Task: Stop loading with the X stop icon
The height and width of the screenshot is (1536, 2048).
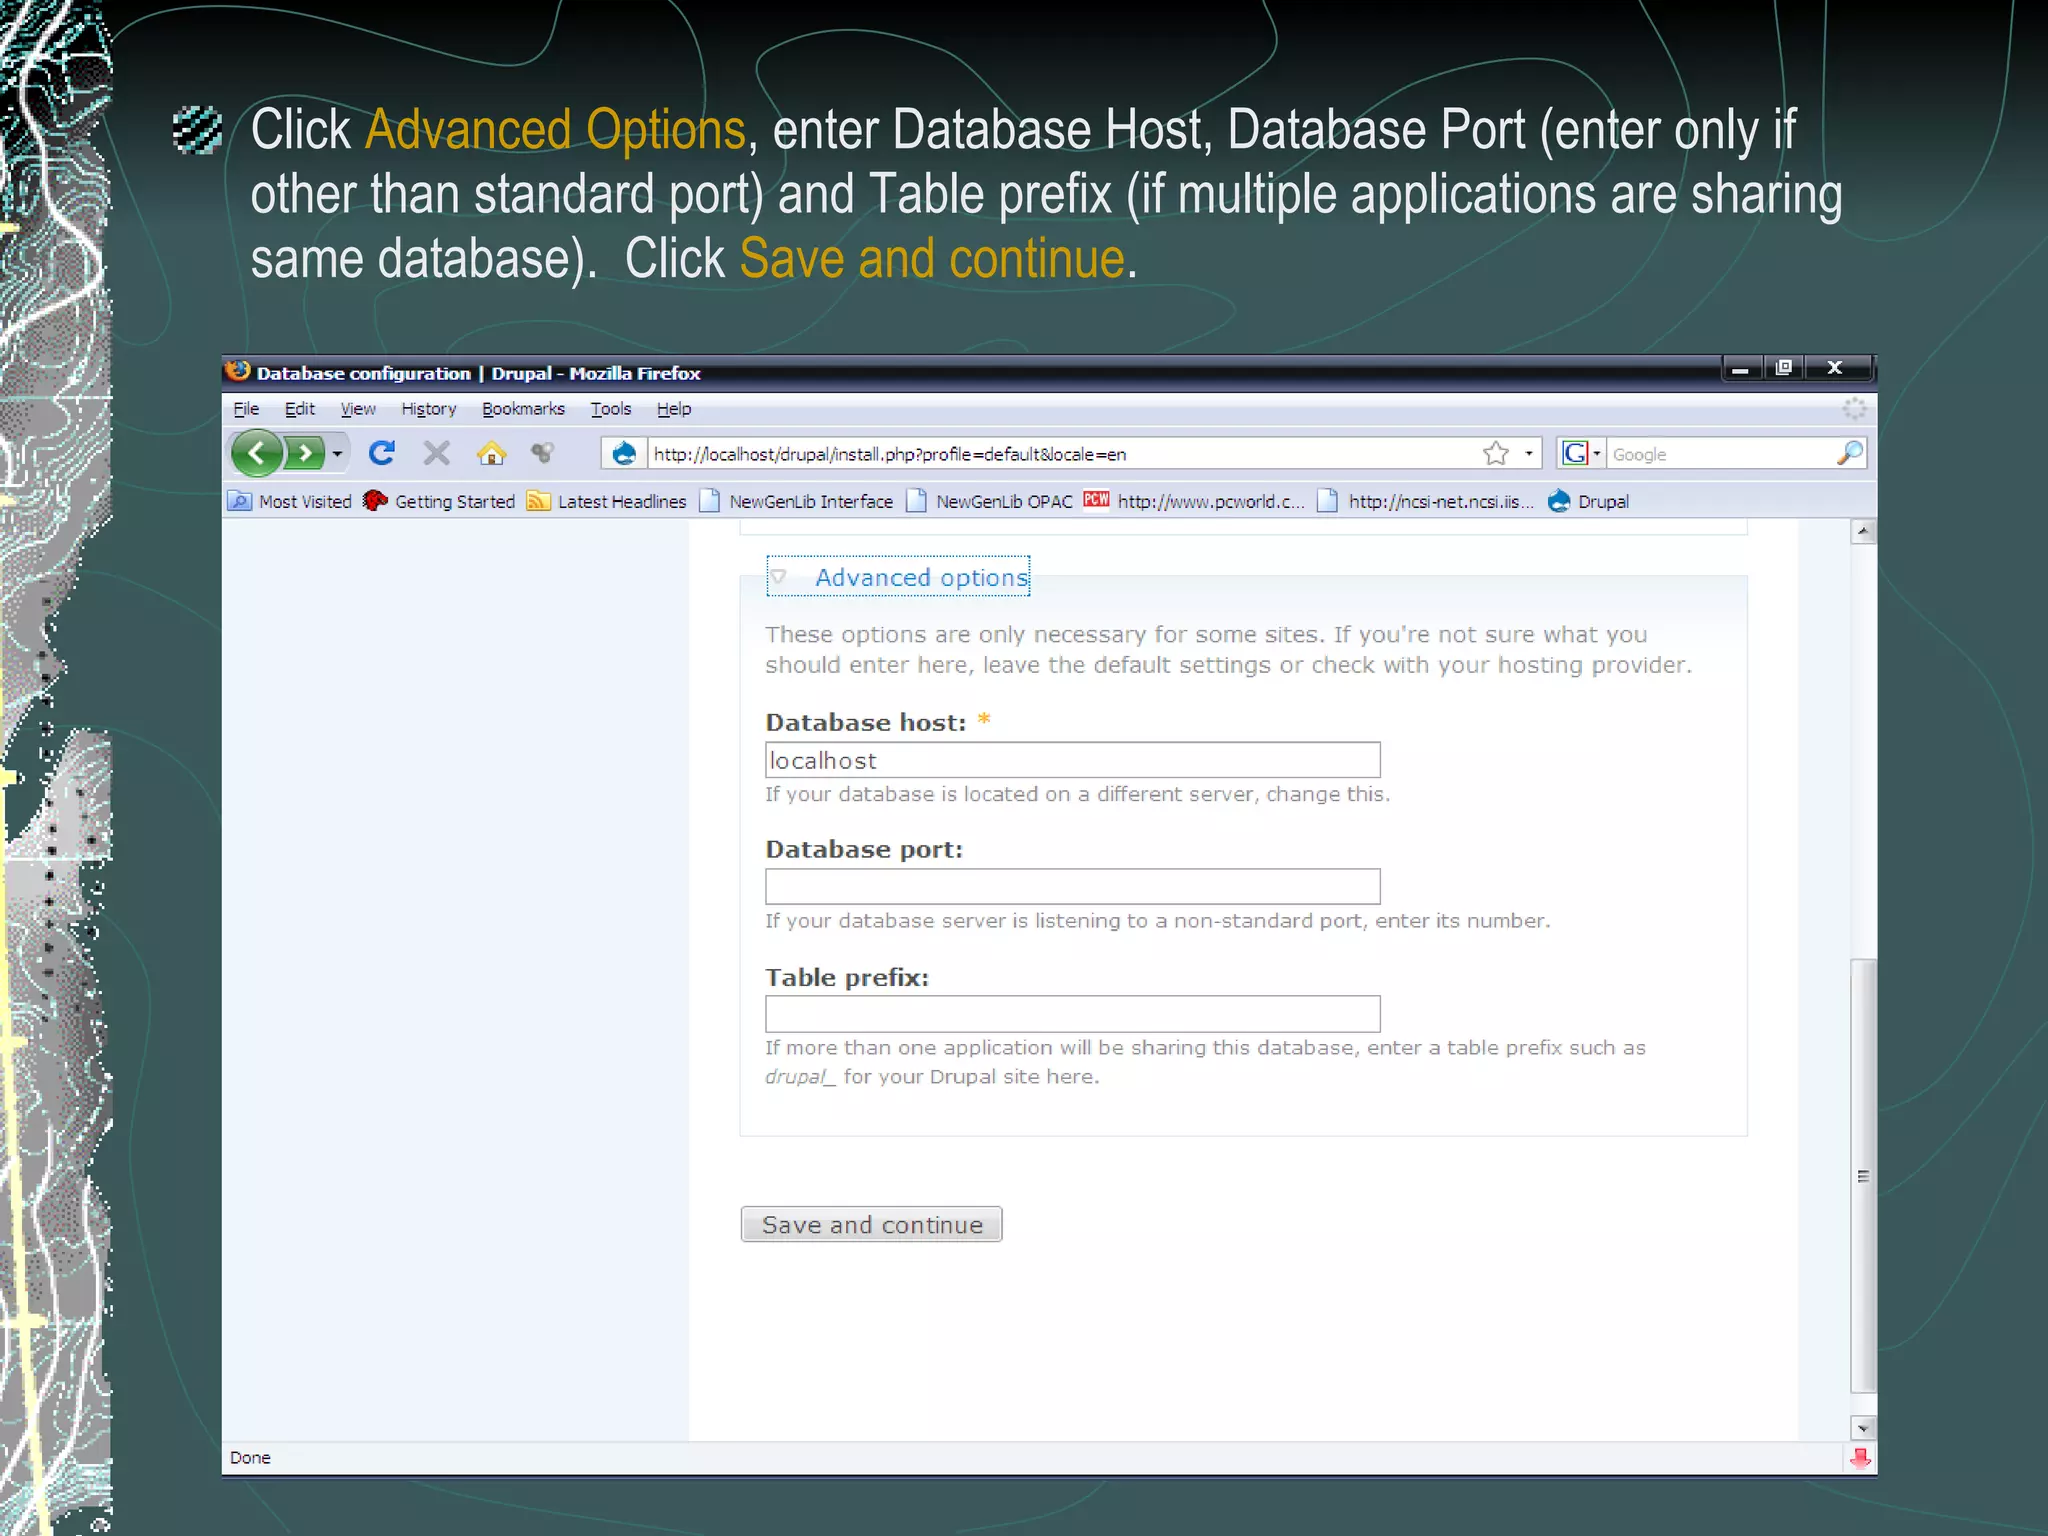Action: 436,454
